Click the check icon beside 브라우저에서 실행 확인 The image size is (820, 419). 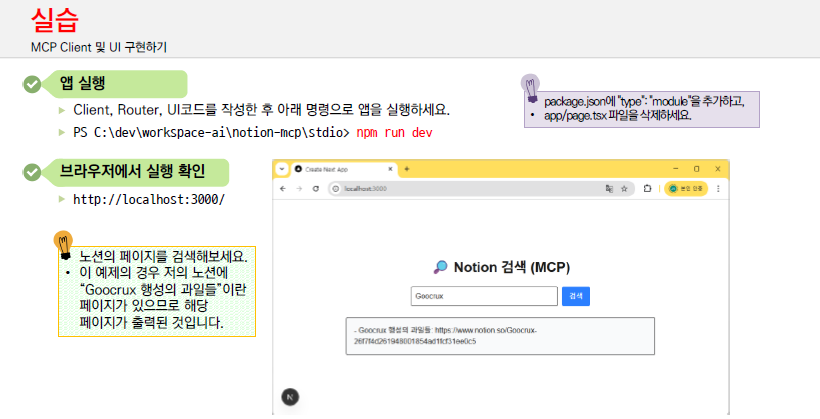coord(32,172)
